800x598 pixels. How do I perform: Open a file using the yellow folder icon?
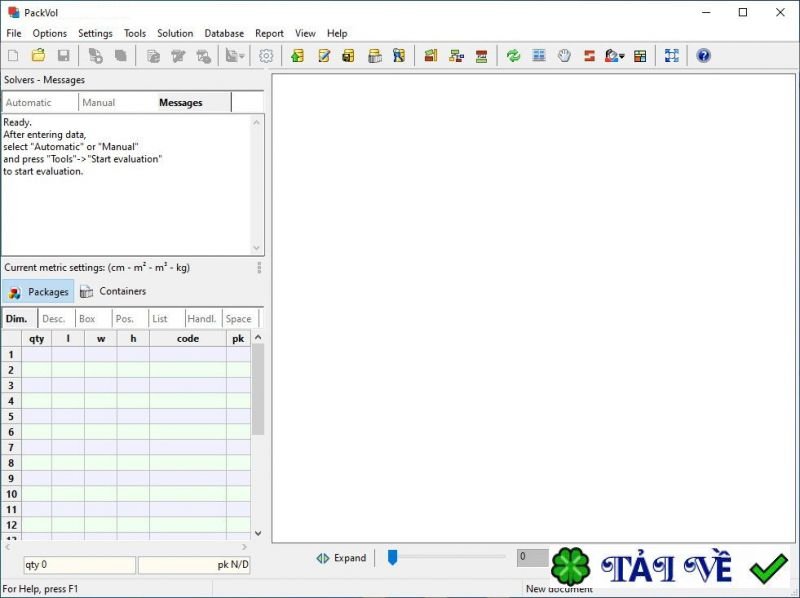pyautogui.click(x=38, y=55)
